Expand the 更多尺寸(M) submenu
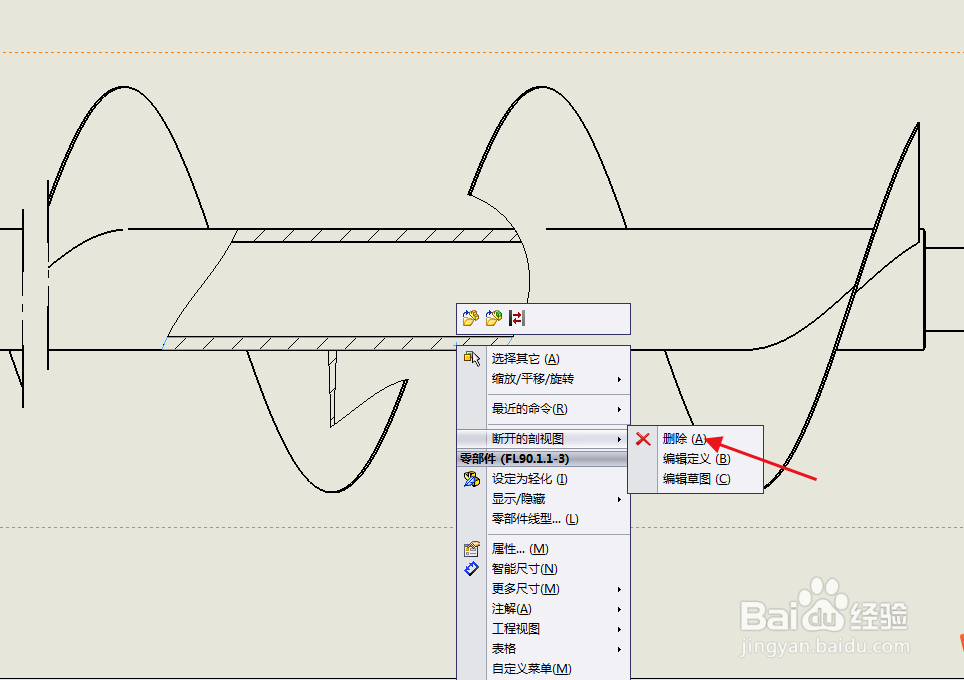Viewport: 964px width, 680px height. tap(543, 589)
